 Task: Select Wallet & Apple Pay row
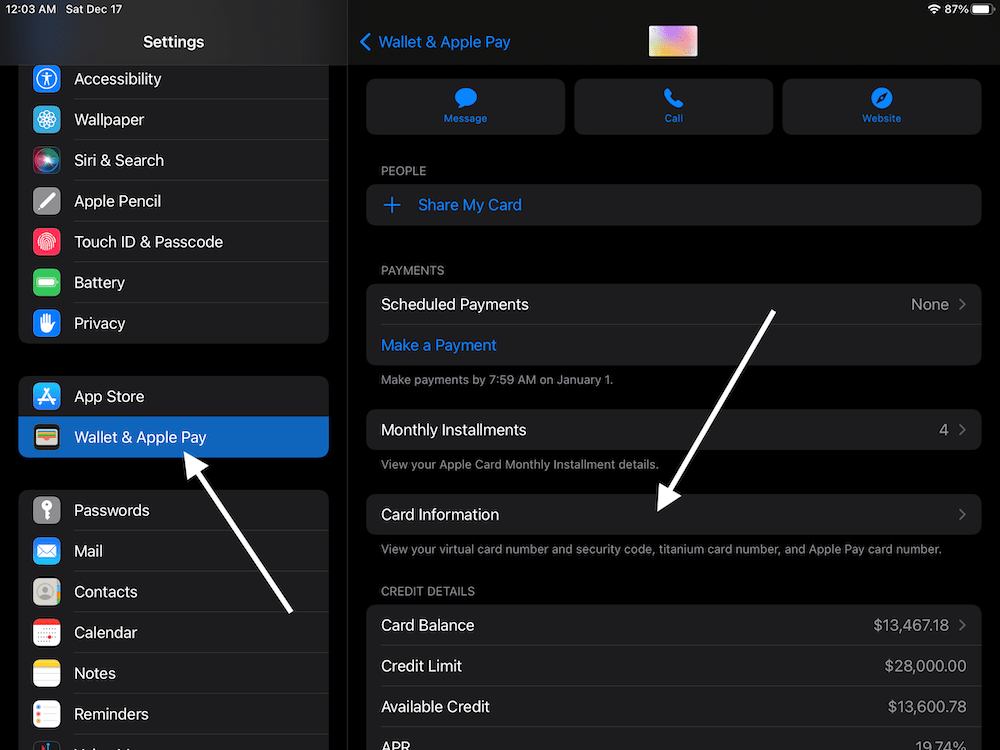[173, 438]
